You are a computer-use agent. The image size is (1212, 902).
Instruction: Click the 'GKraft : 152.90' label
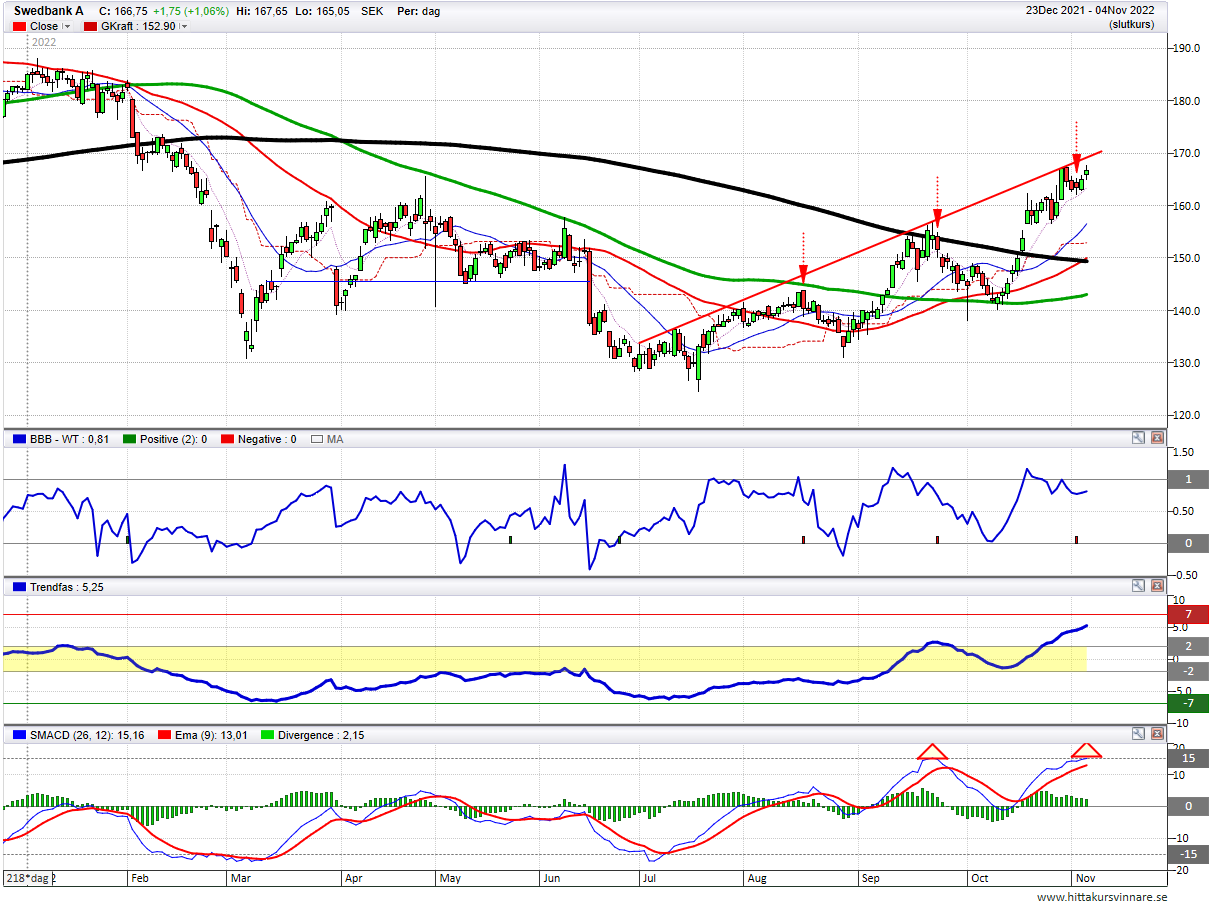point(138,27)
